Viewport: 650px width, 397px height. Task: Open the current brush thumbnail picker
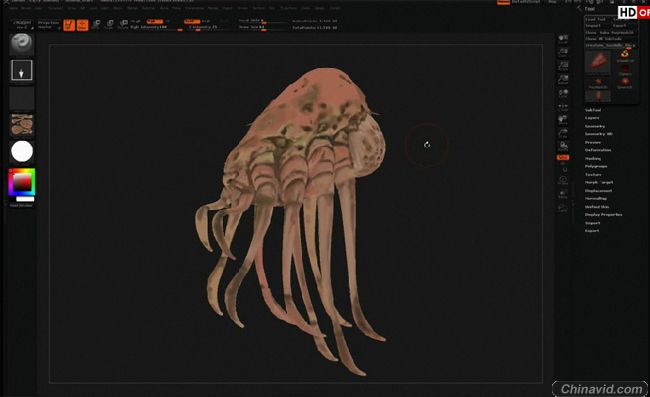(x=22, y=44)
